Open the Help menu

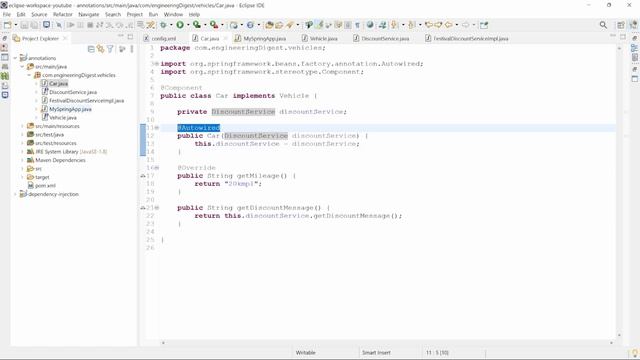pos(194,14)
